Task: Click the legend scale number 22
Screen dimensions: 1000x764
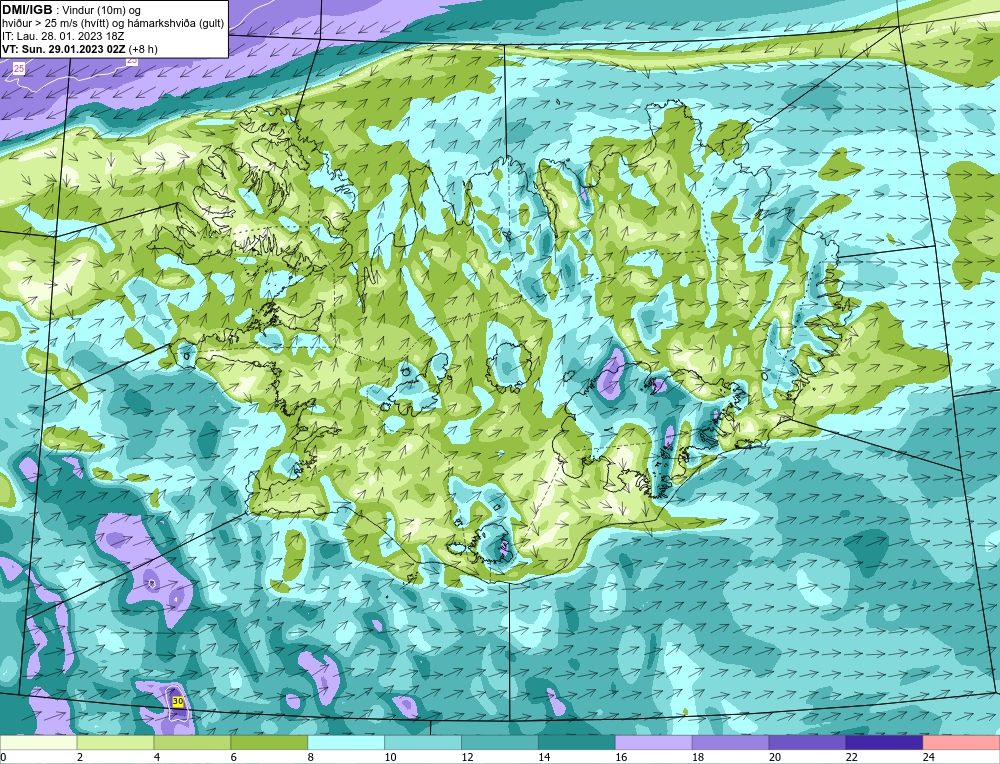Action: (852, 757)
